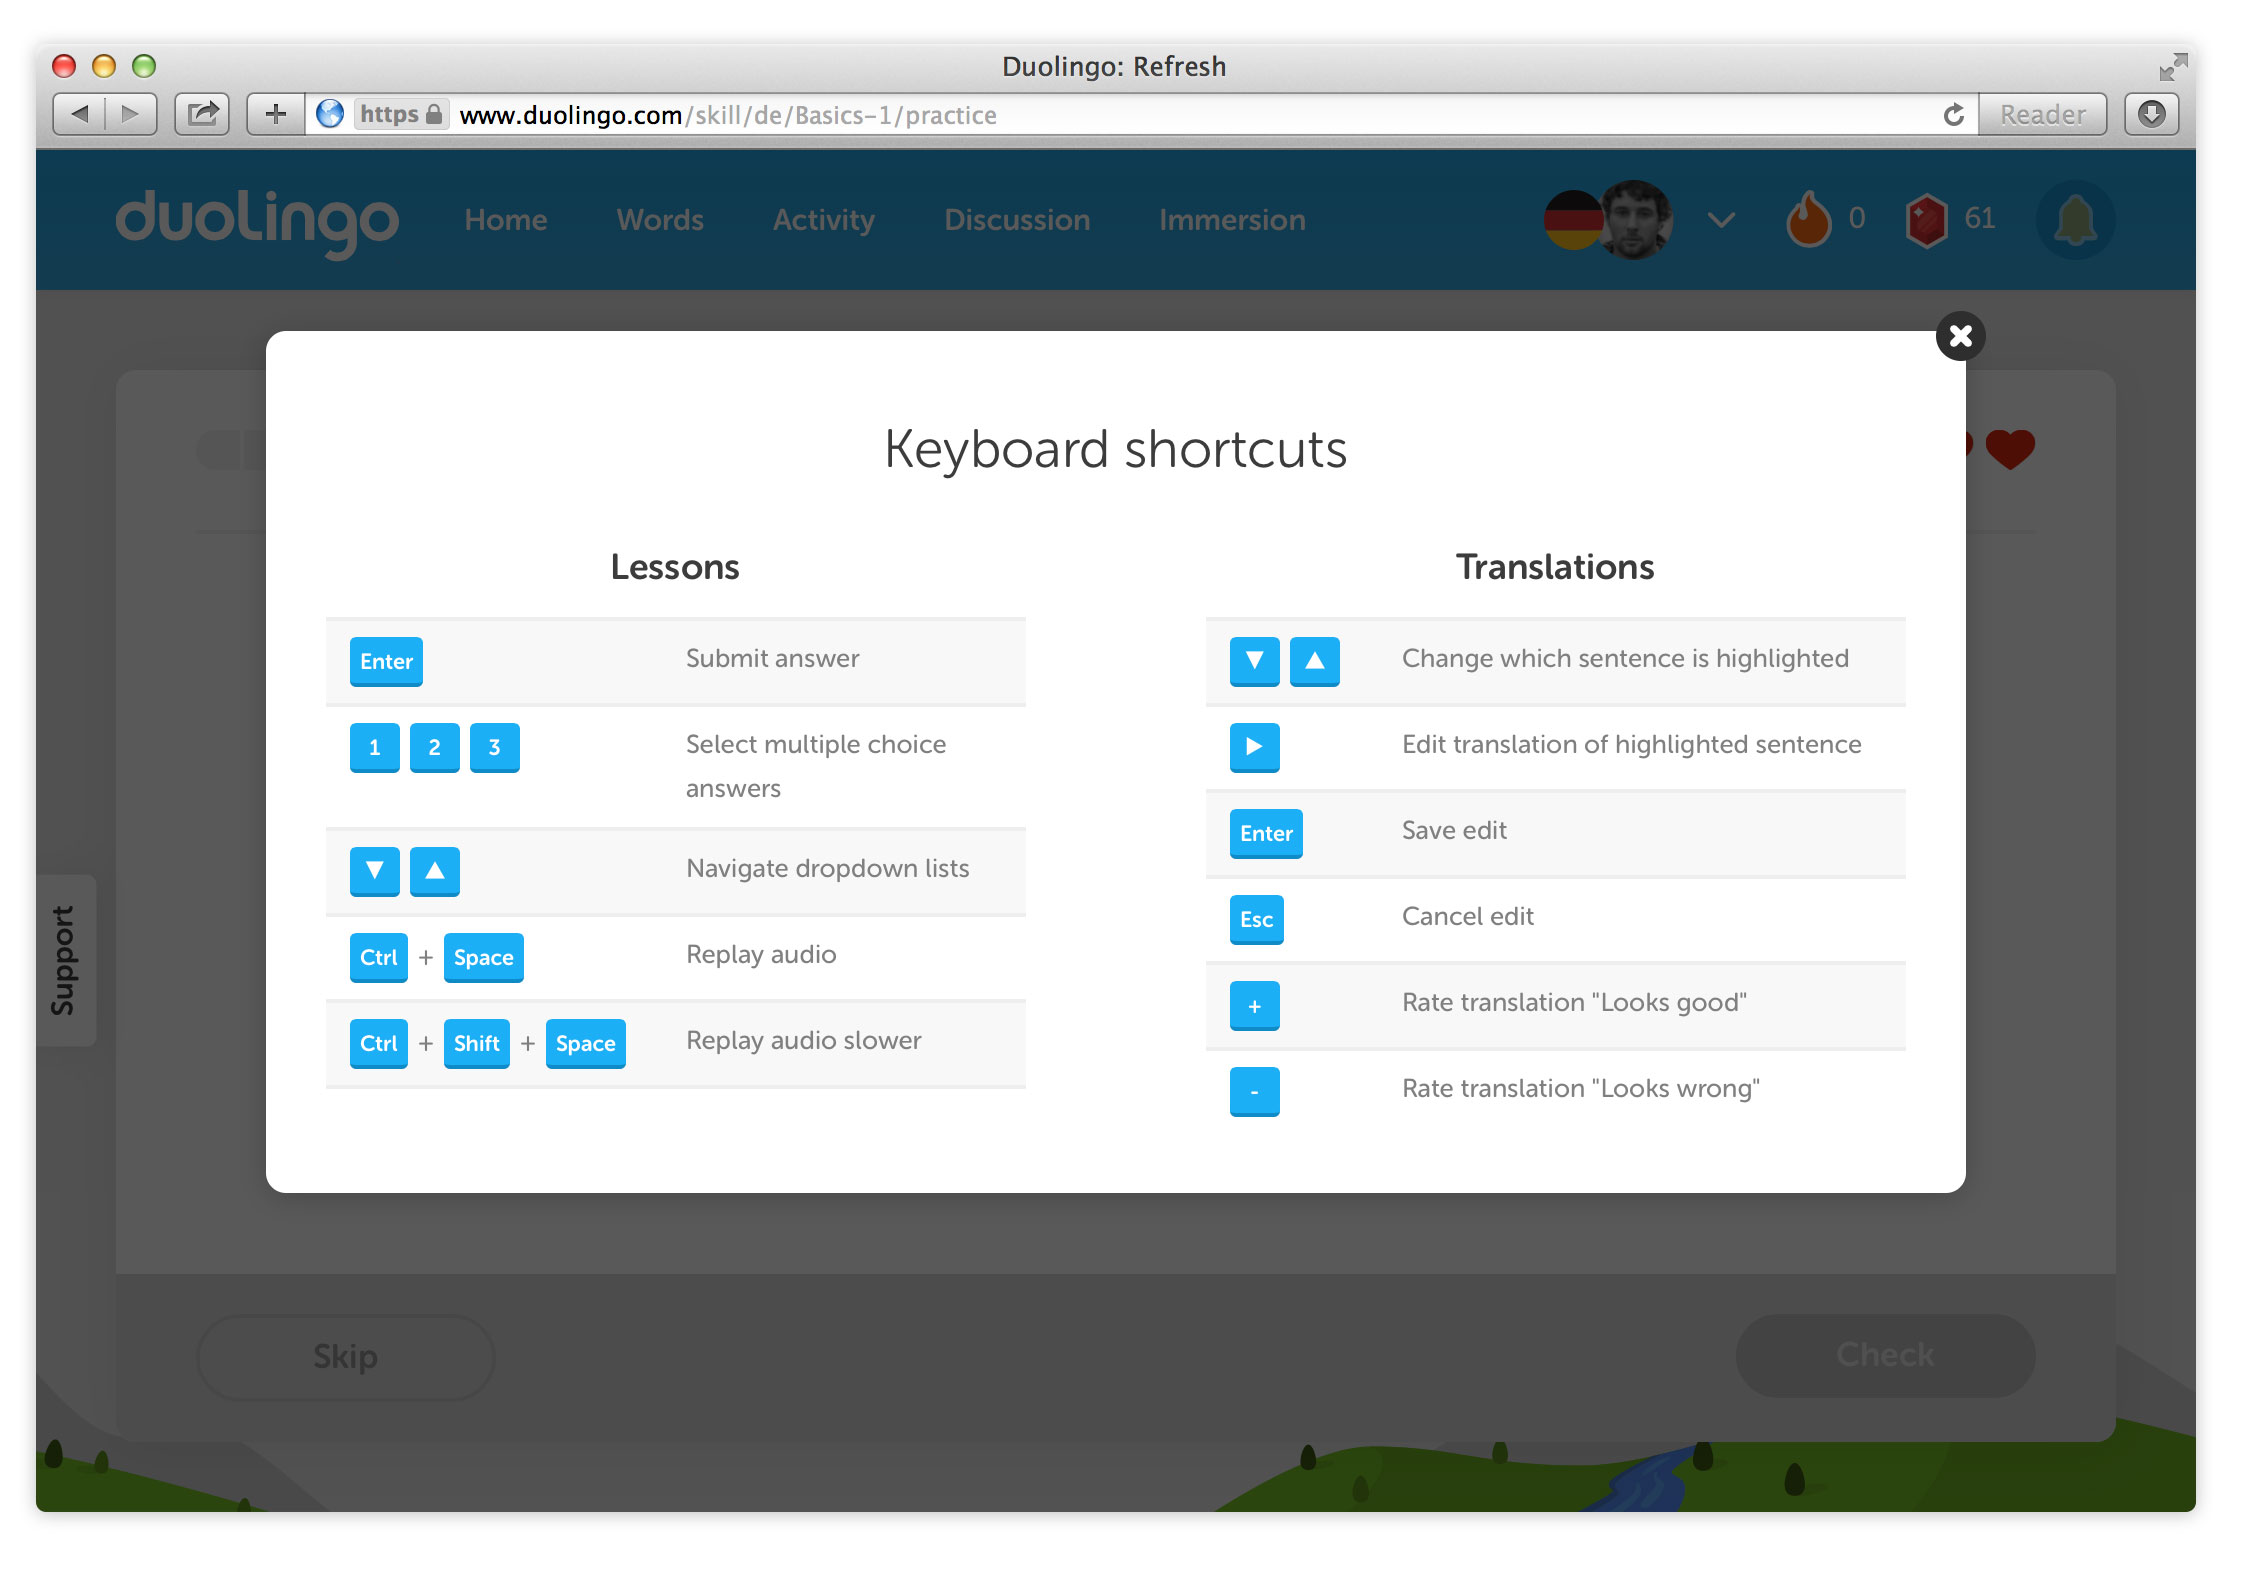
Task: Close the Keyboard shortcuts dialog
Action: (1960, 336)
